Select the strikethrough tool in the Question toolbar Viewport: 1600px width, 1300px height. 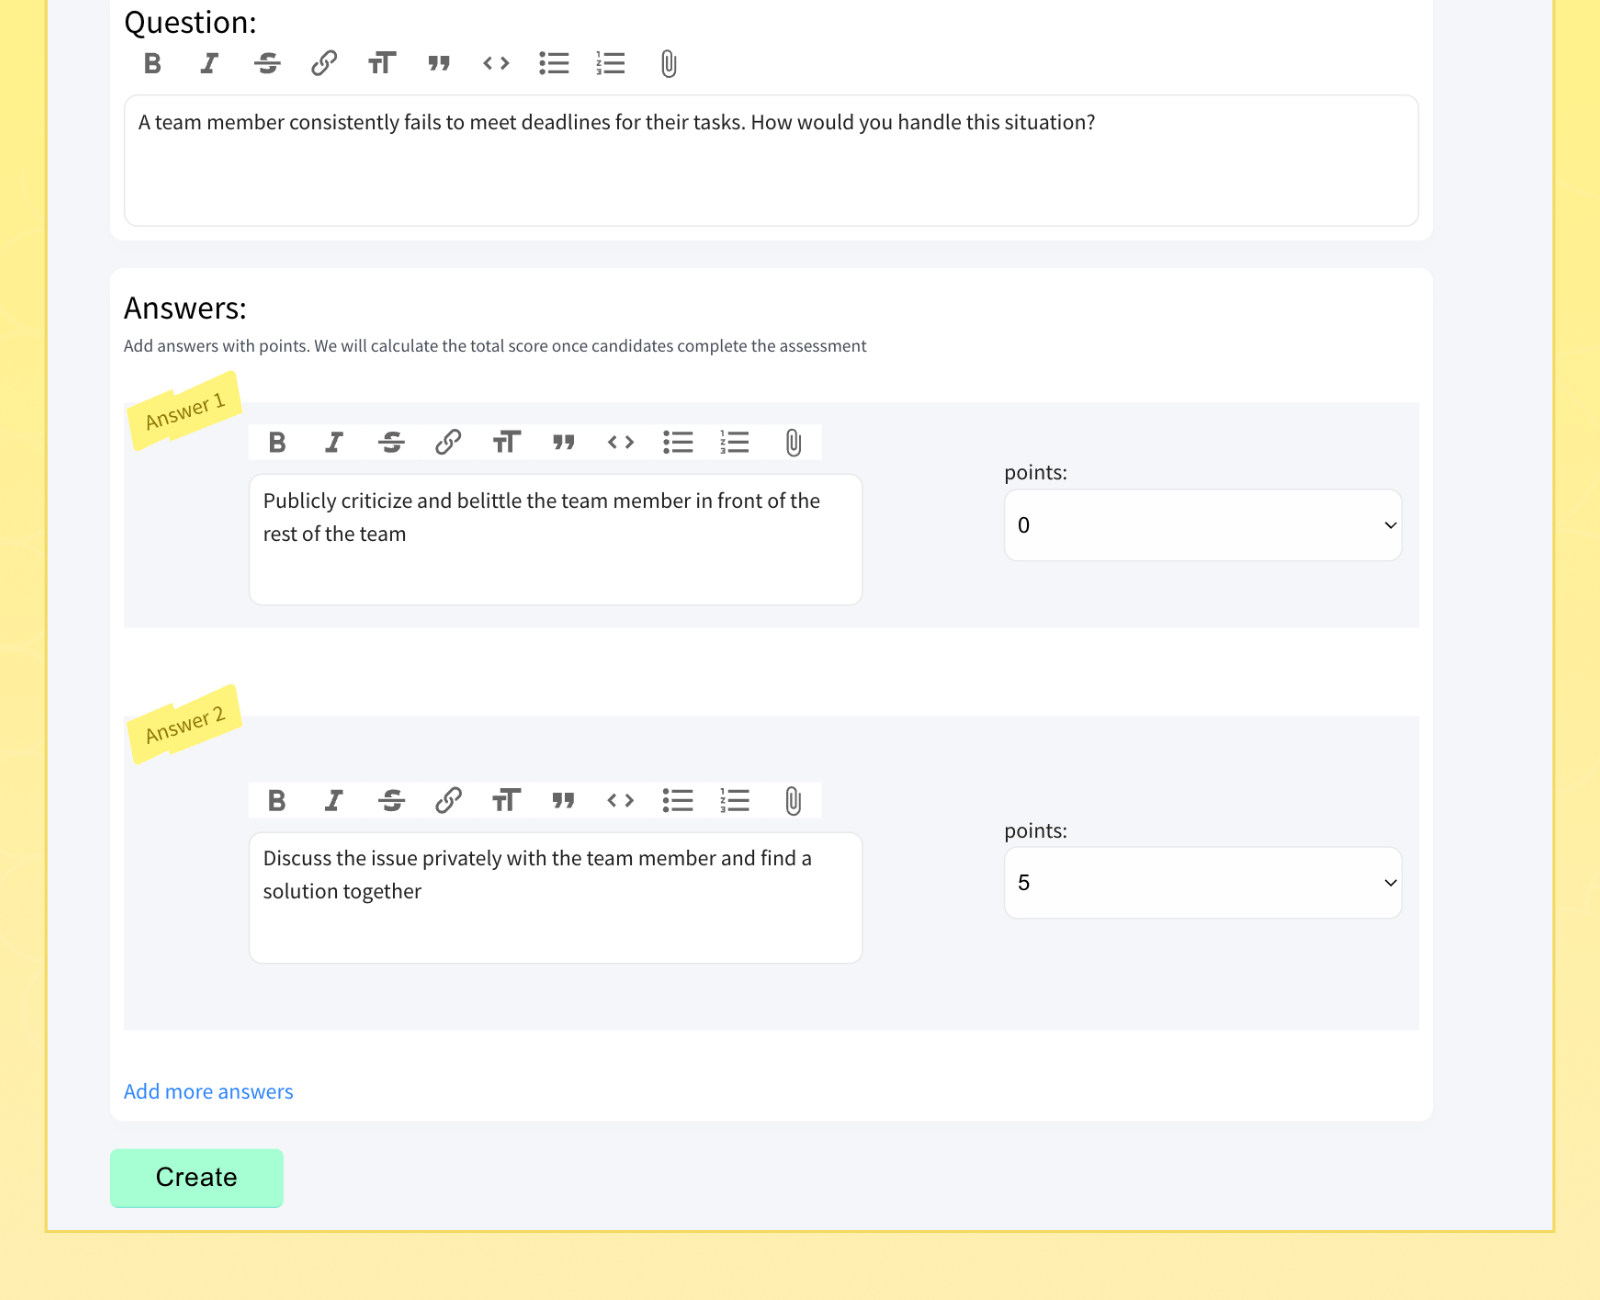click(x=267, y=63)
